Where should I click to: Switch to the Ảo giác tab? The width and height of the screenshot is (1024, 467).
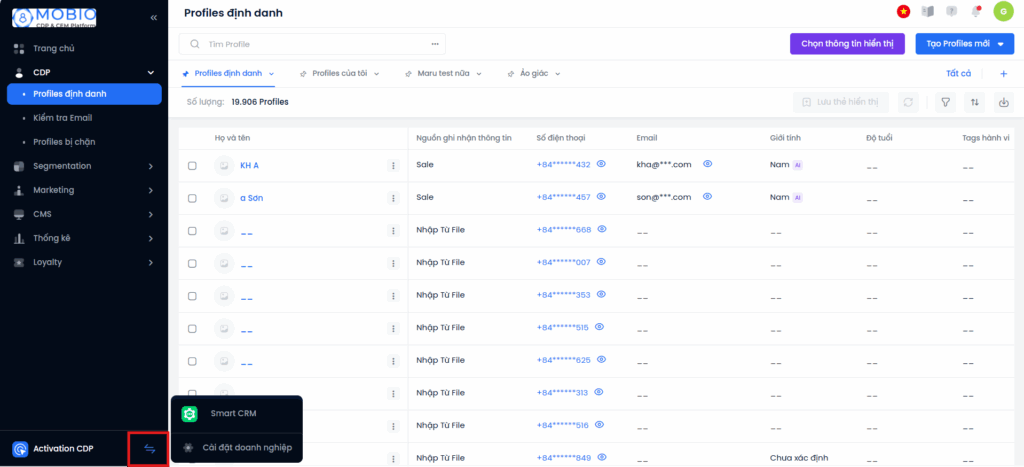[x=536, y=74]
